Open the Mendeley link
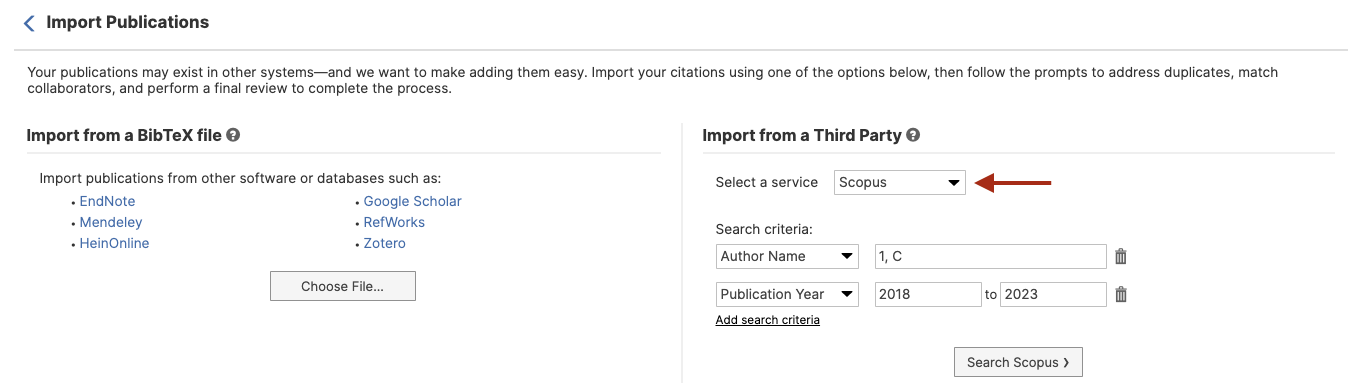 [x=111, y=222]
